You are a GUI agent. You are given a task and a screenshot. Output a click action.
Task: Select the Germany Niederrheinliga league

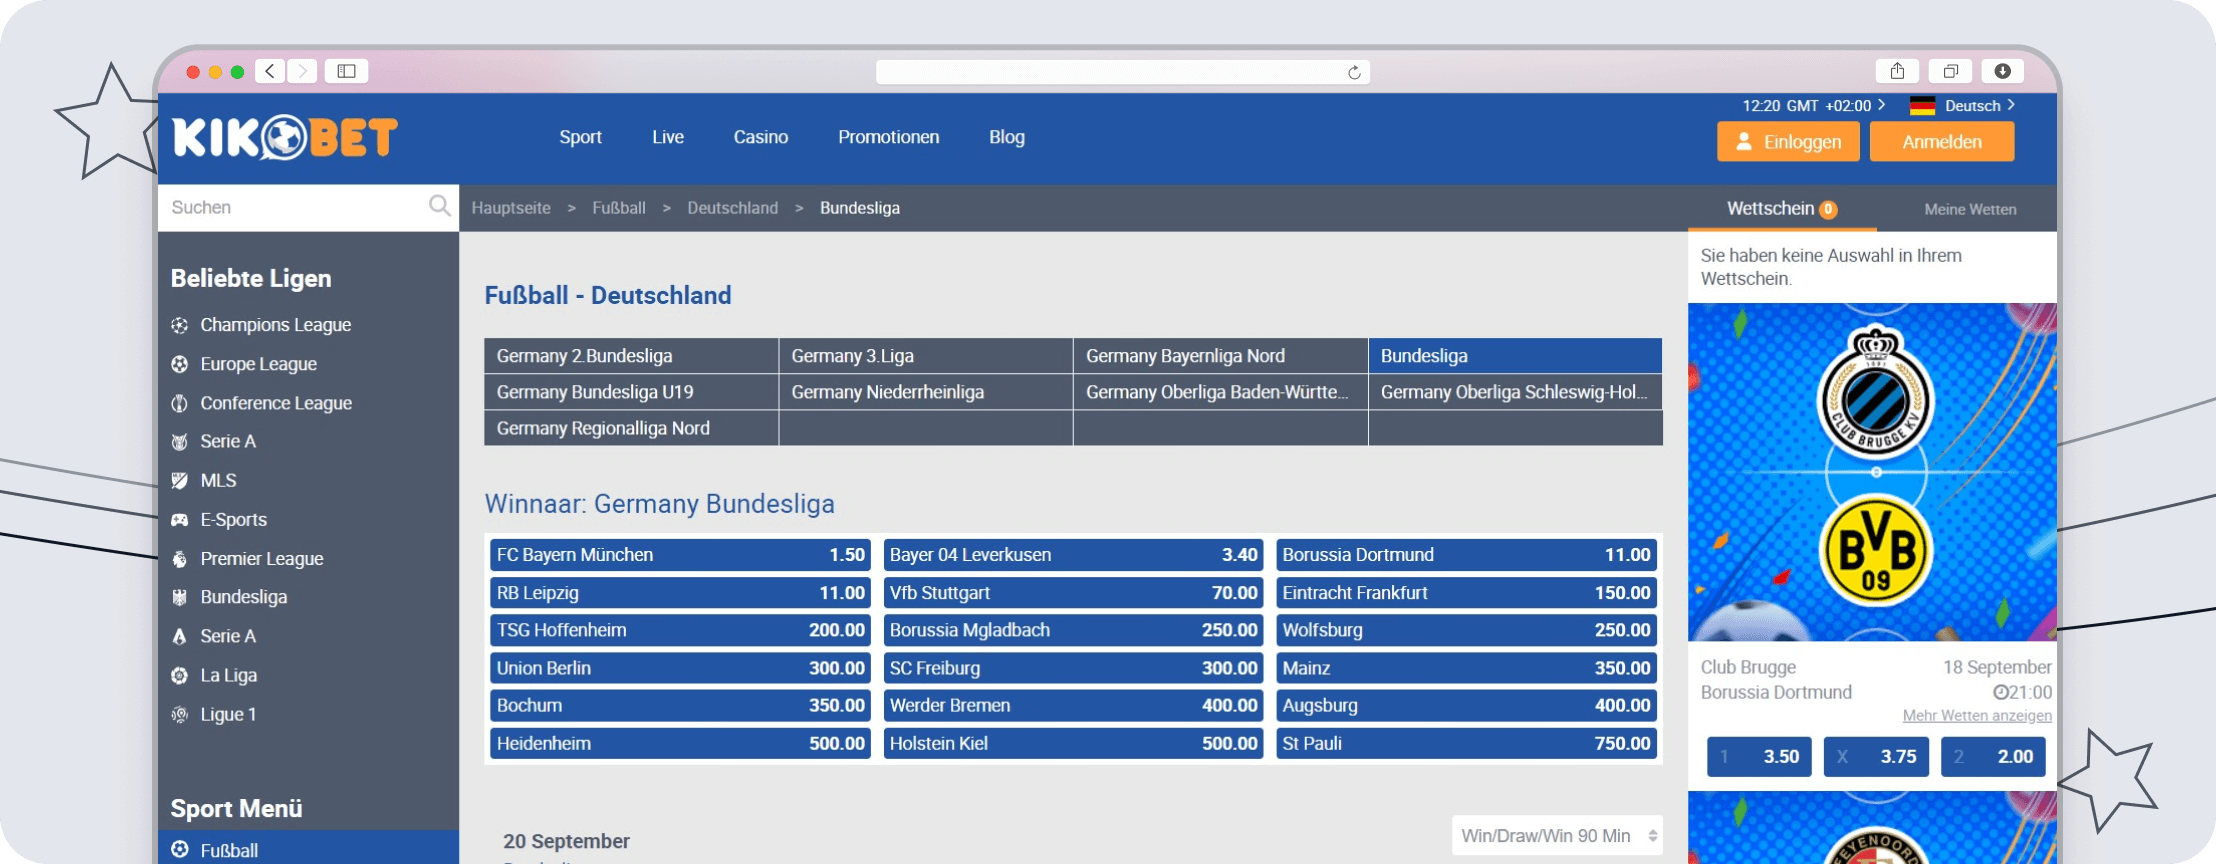click(x=926, y=392)
